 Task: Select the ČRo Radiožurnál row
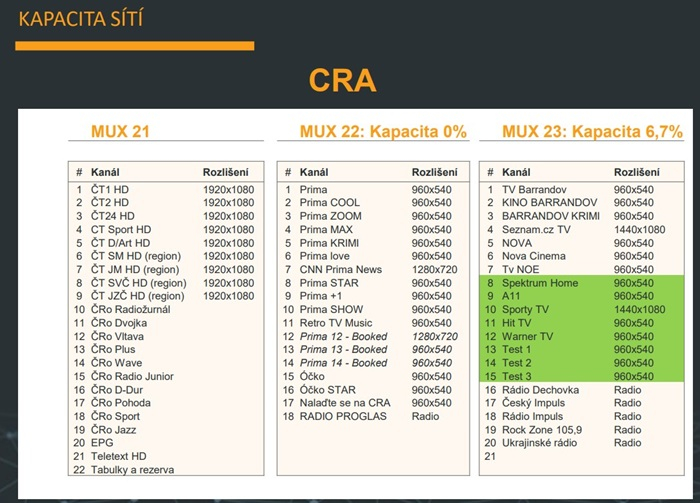click(x=132, y=310)
